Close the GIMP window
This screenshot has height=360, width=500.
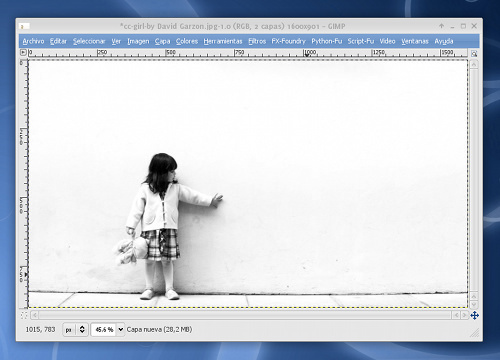pos(474,26)
